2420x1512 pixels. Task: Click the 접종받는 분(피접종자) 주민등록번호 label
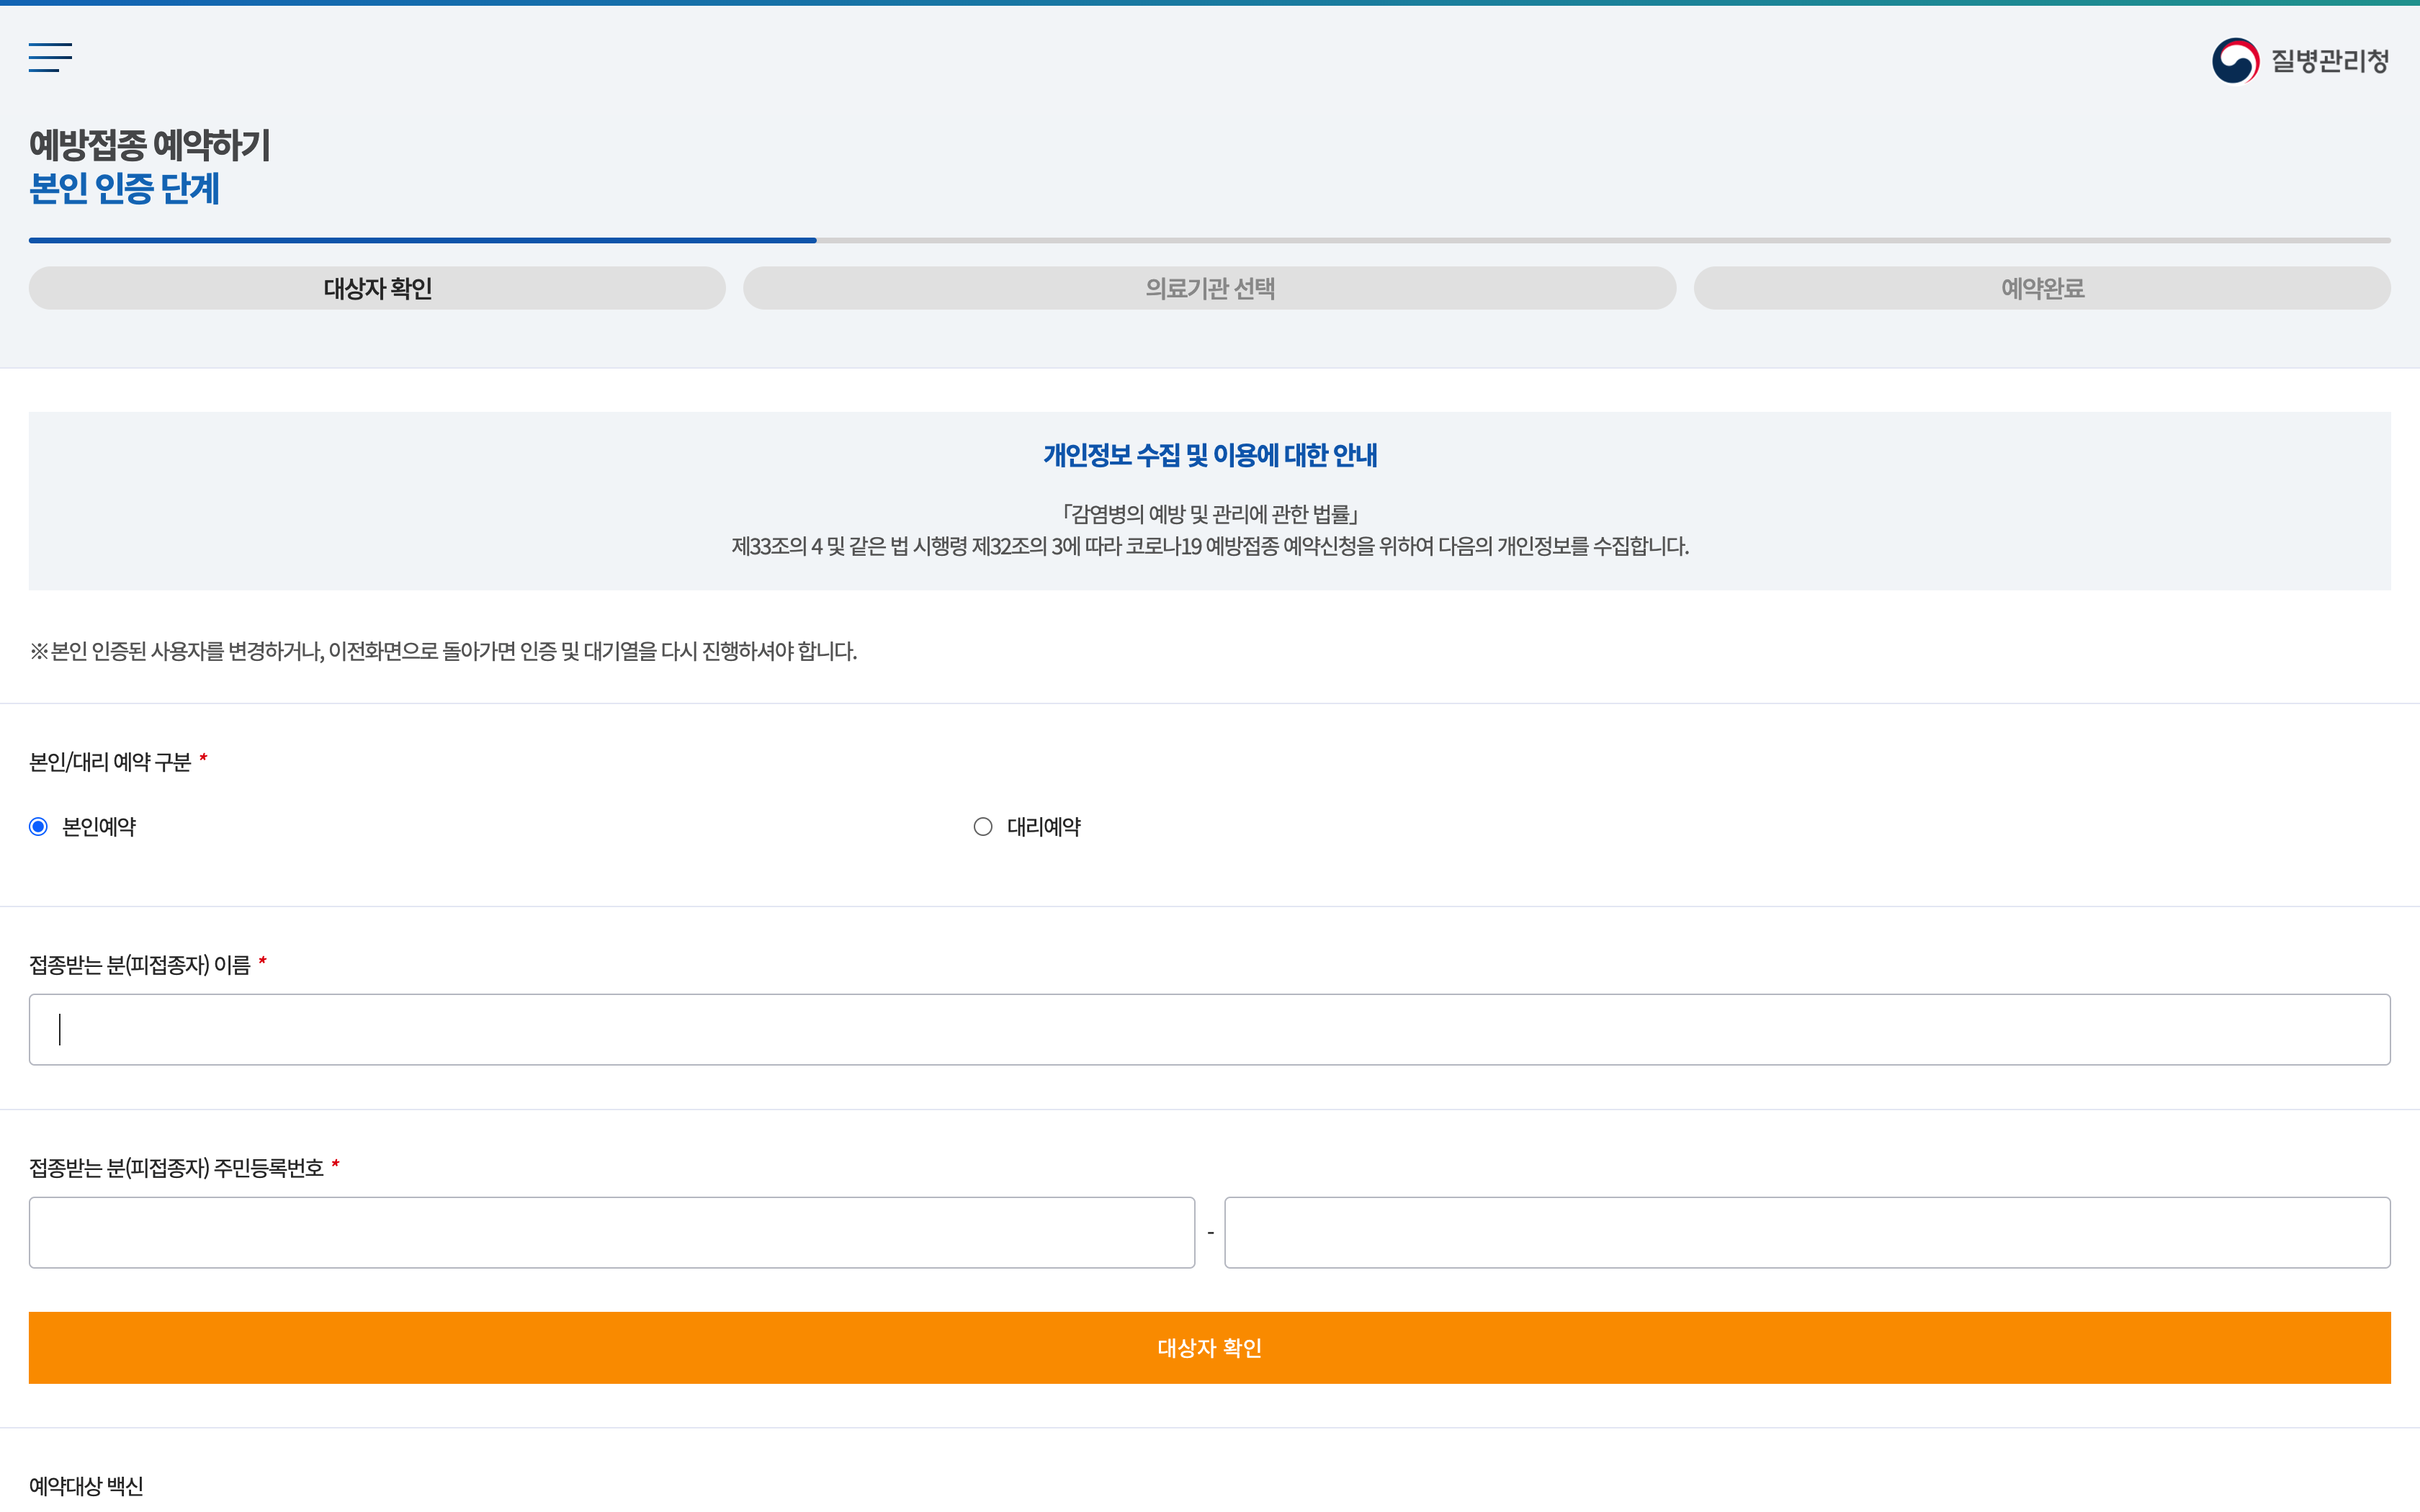tap(176, 1168)
